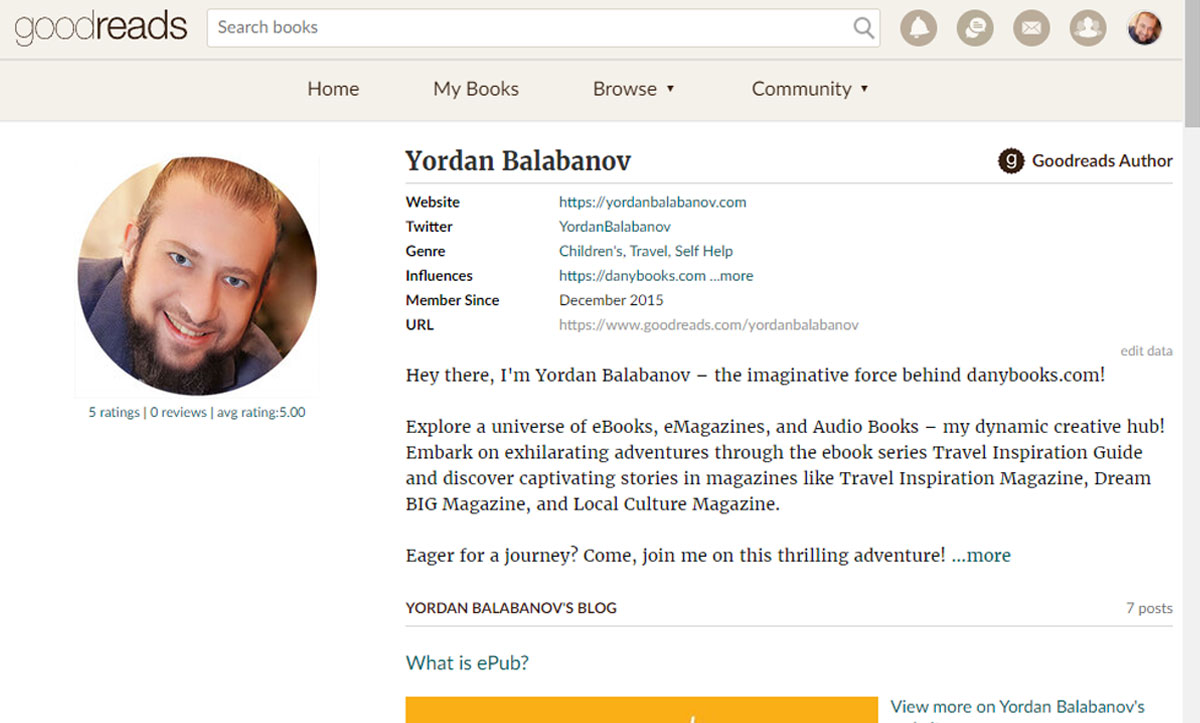Click your profile avatar in the top bar
This screenshot has width=1200, height=723.
tap(1143, 27)
